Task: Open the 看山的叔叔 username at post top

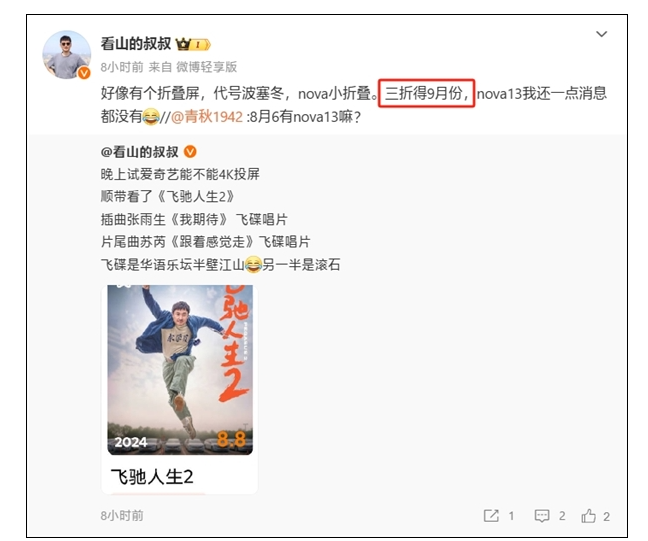Action: (136, 43)
